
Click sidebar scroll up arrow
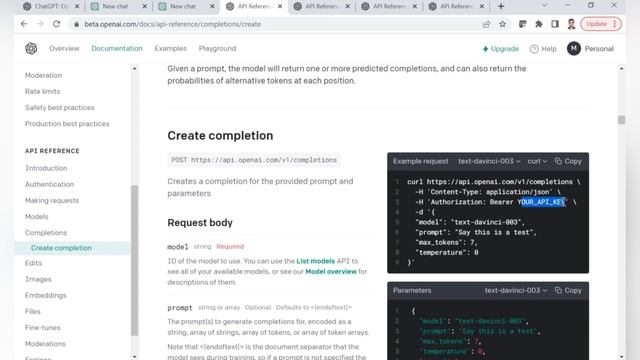134,69
